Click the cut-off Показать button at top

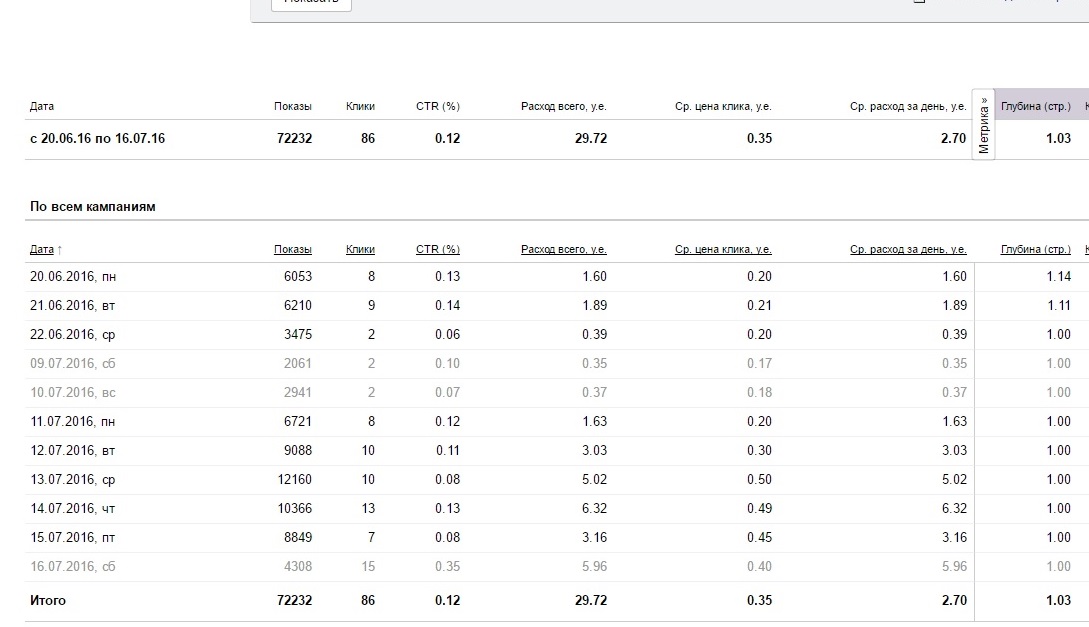[x=311, y=3]
